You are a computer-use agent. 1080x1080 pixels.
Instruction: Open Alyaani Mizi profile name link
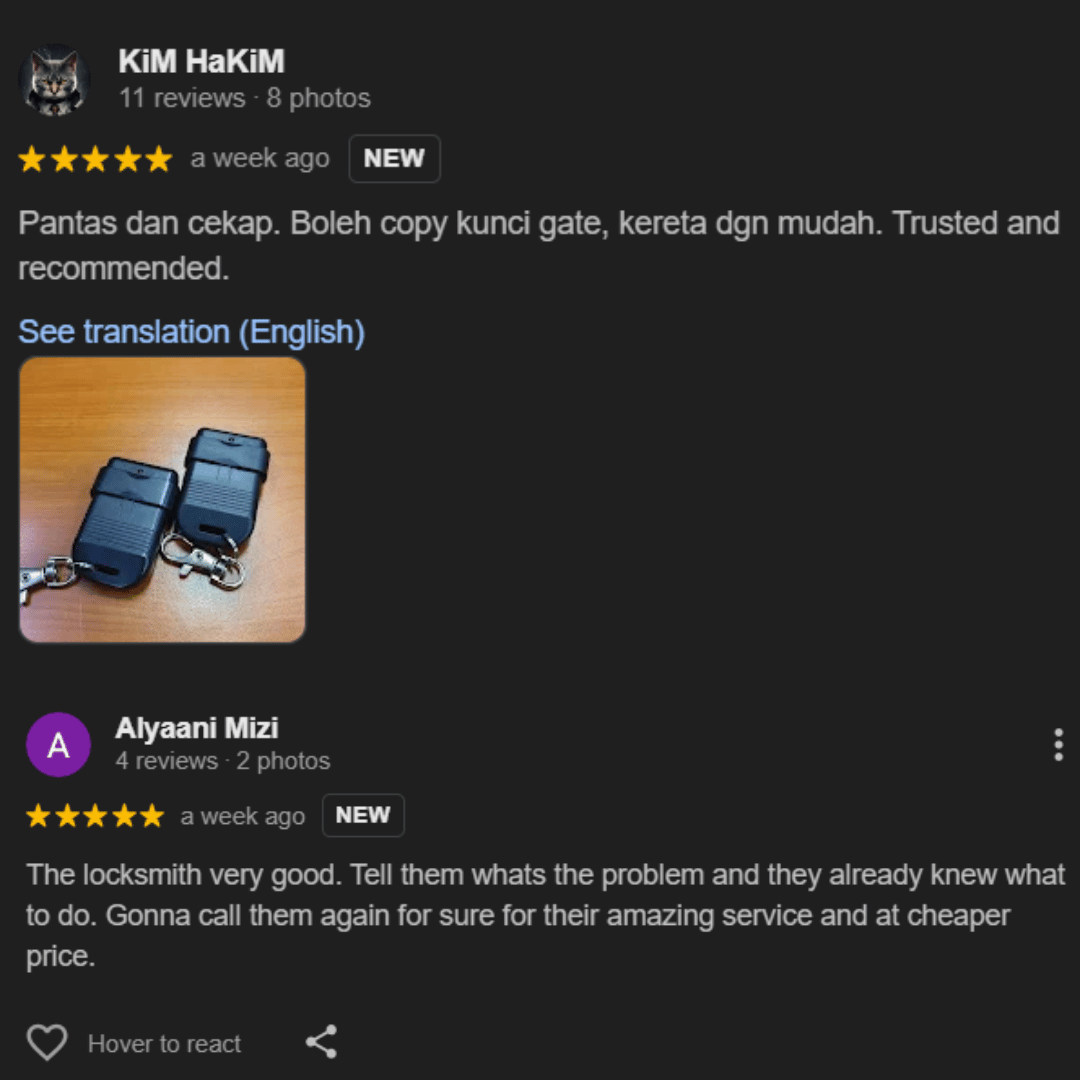click(197, 728)
